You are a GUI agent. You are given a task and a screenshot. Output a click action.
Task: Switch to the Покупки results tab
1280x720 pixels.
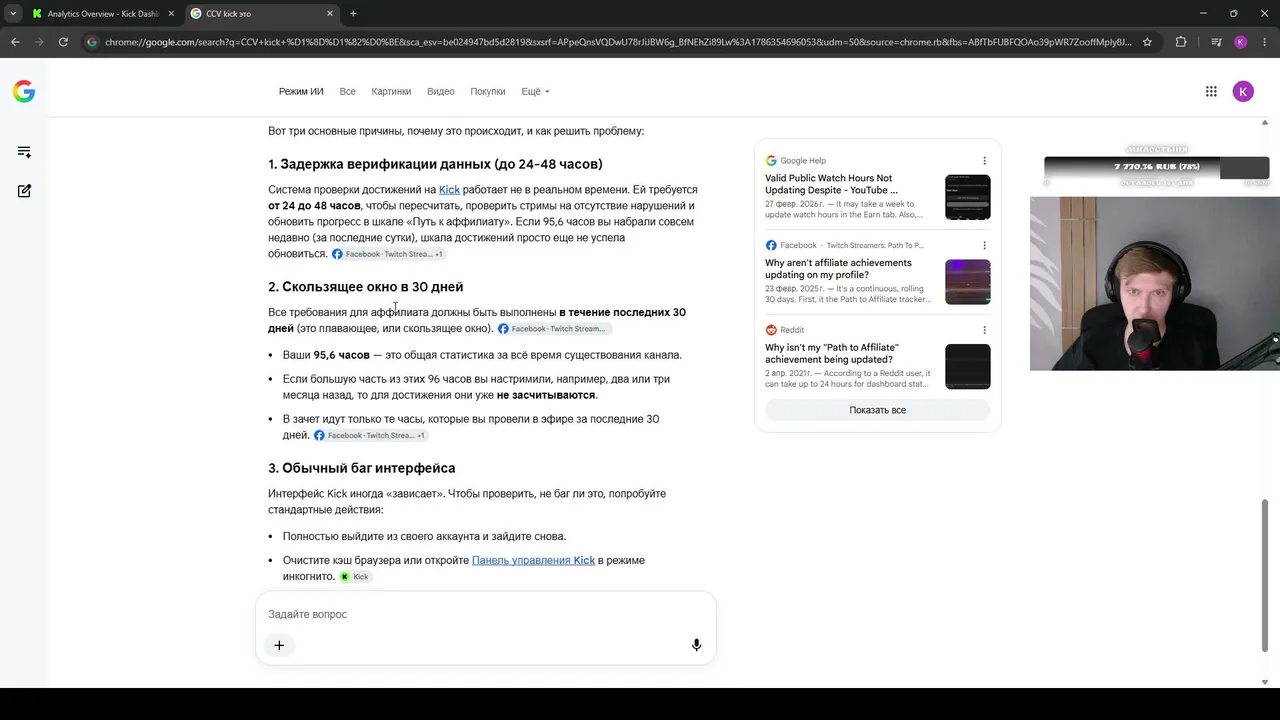pos(488,91)
